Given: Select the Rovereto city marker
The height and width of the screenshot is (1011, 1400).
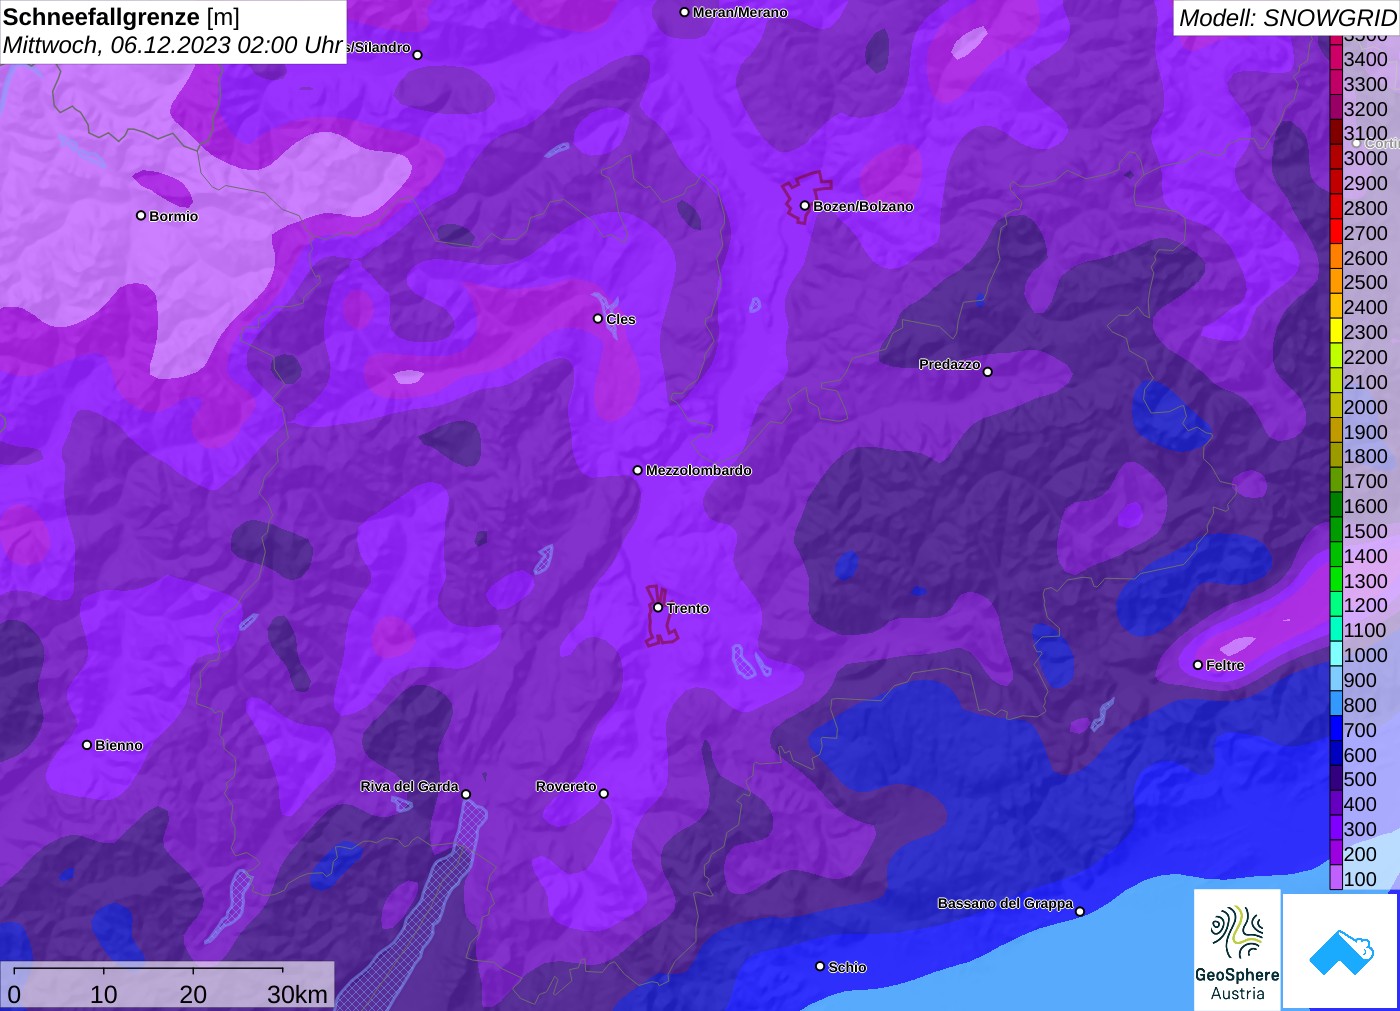Looking at the screenshot, I should pos(604,794).
